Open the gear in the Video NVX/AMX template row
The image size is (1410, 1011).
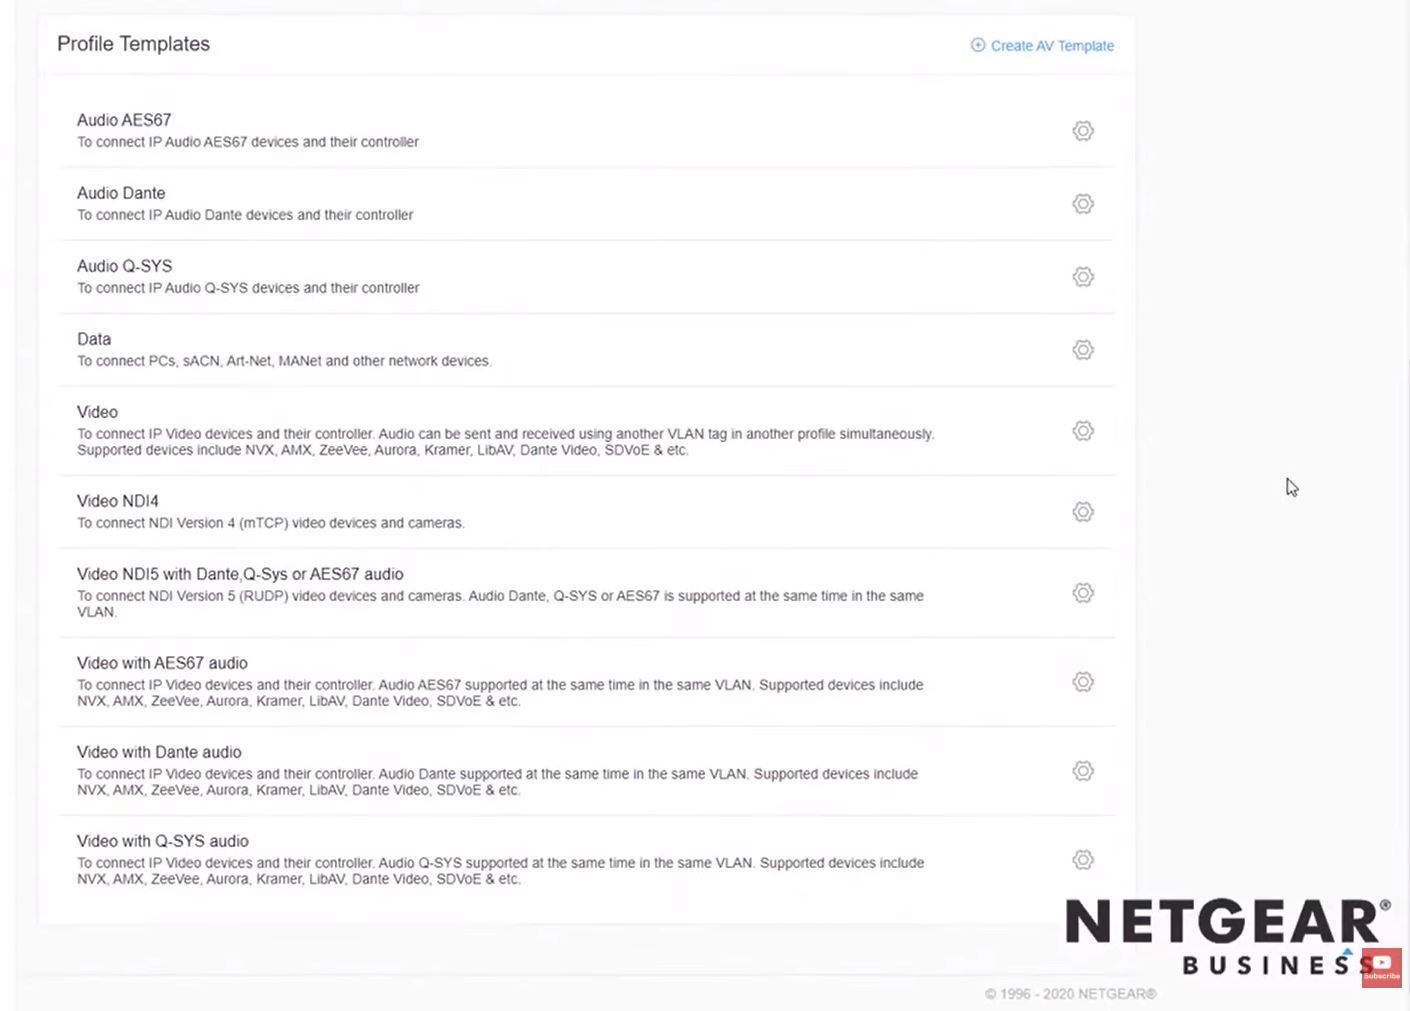1083,431
